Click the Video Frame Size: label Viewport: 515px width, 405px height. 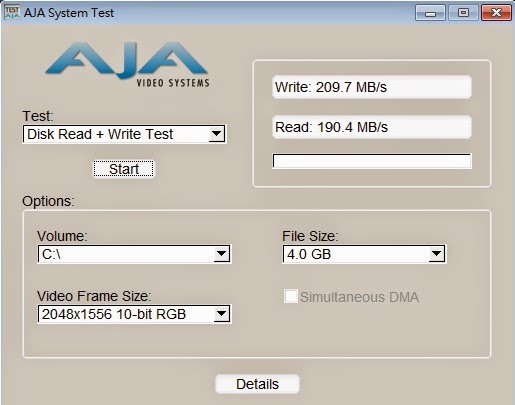[94, 296]
